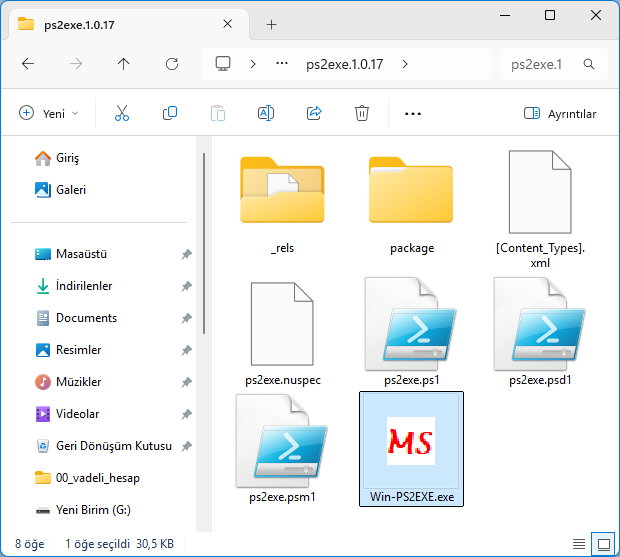The image size is (620, 557).
Task: Click the navigation pane scrollbar
Action: pos(204,243)
